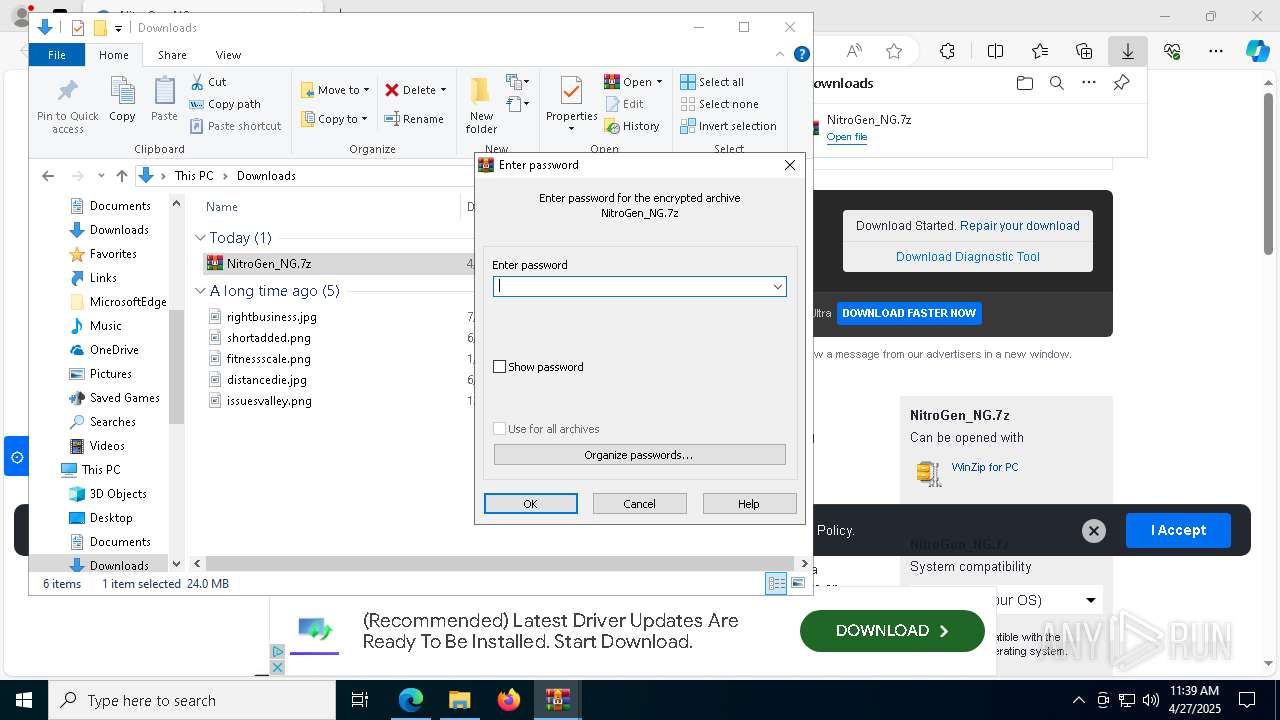Open Edge extensions puzzle icon
1280x720 pixels.
click(947, 51)
